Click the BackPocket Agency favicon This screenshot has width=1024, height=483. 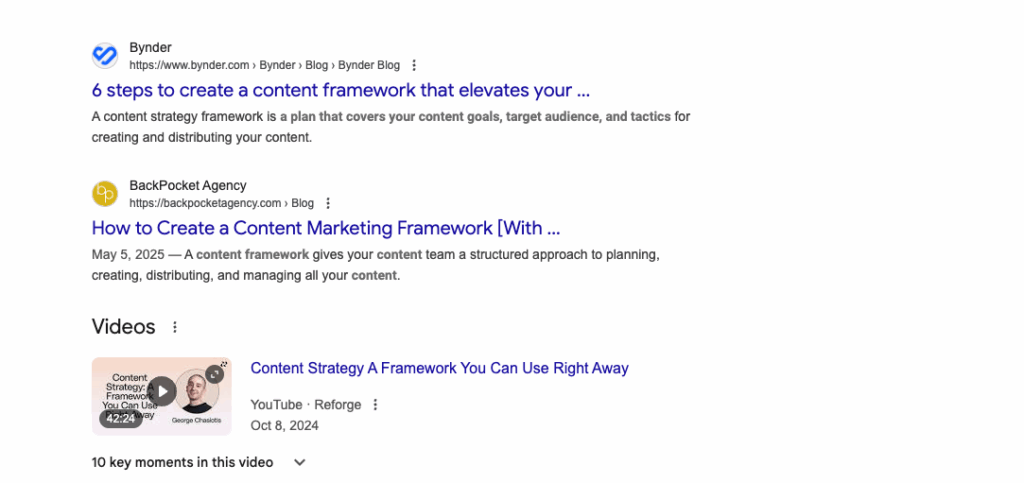[x=105, y=193]
